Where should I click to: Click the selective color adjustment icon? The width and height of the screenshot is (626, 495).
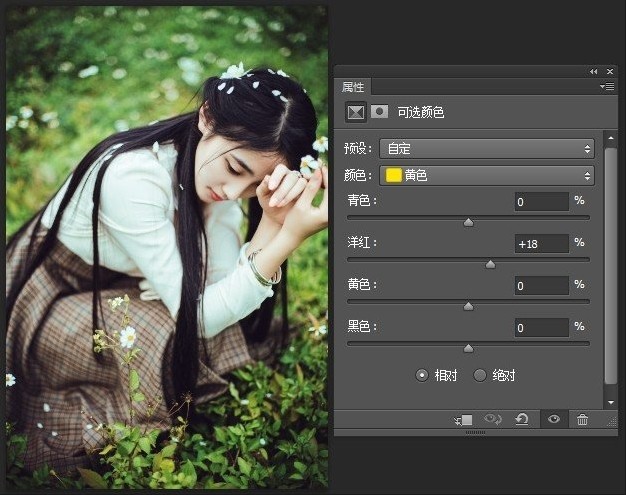click(355, 112)
